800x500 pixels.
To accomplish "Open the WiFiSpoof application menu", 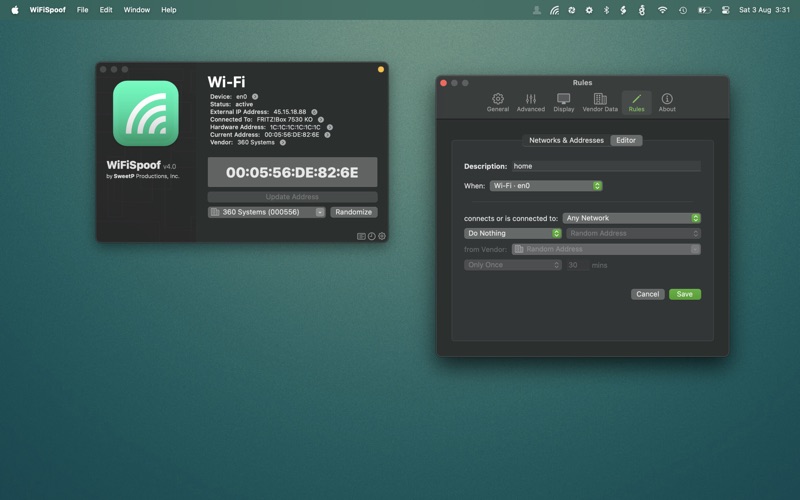I will [47, 10].
